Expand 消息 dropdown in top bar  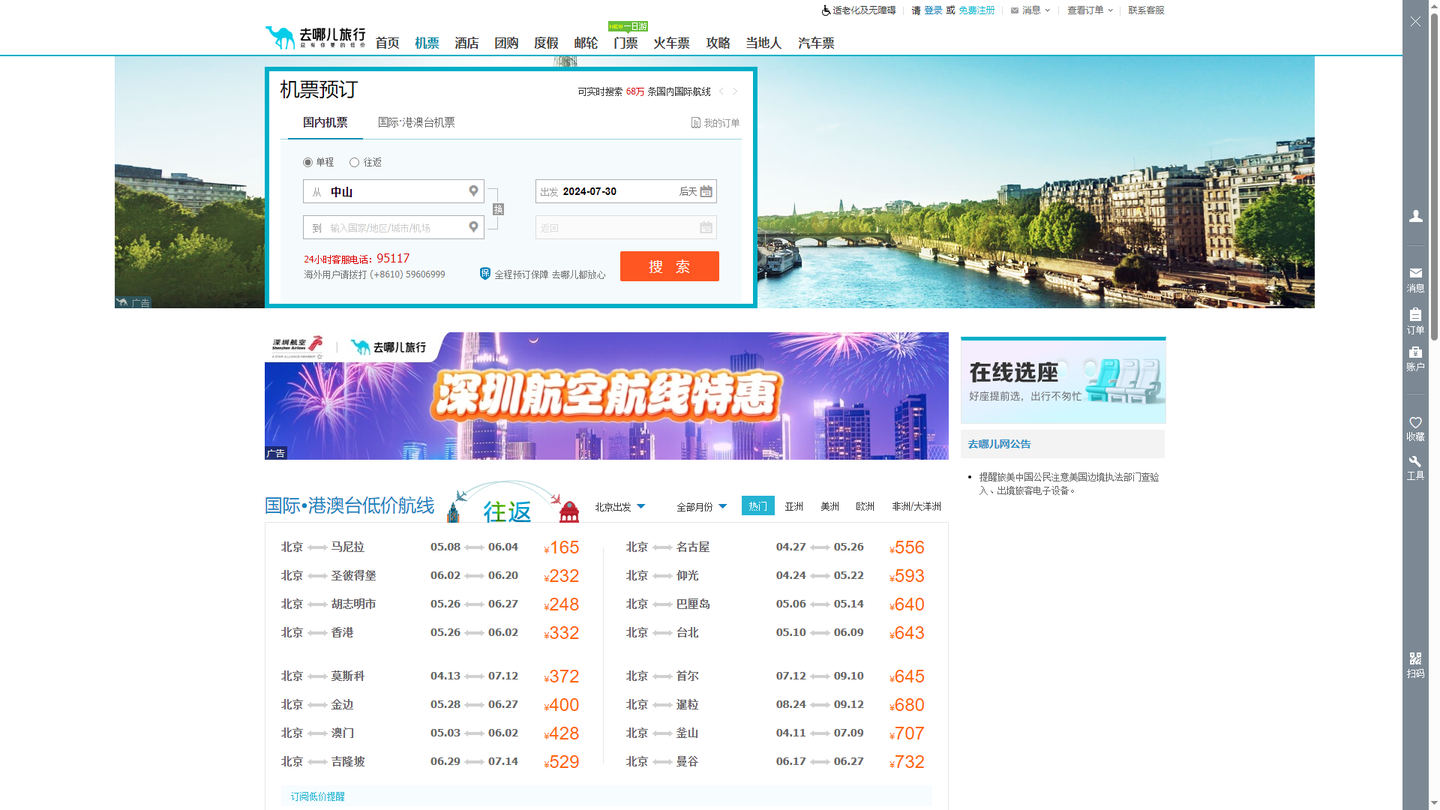pos(1031,10)
